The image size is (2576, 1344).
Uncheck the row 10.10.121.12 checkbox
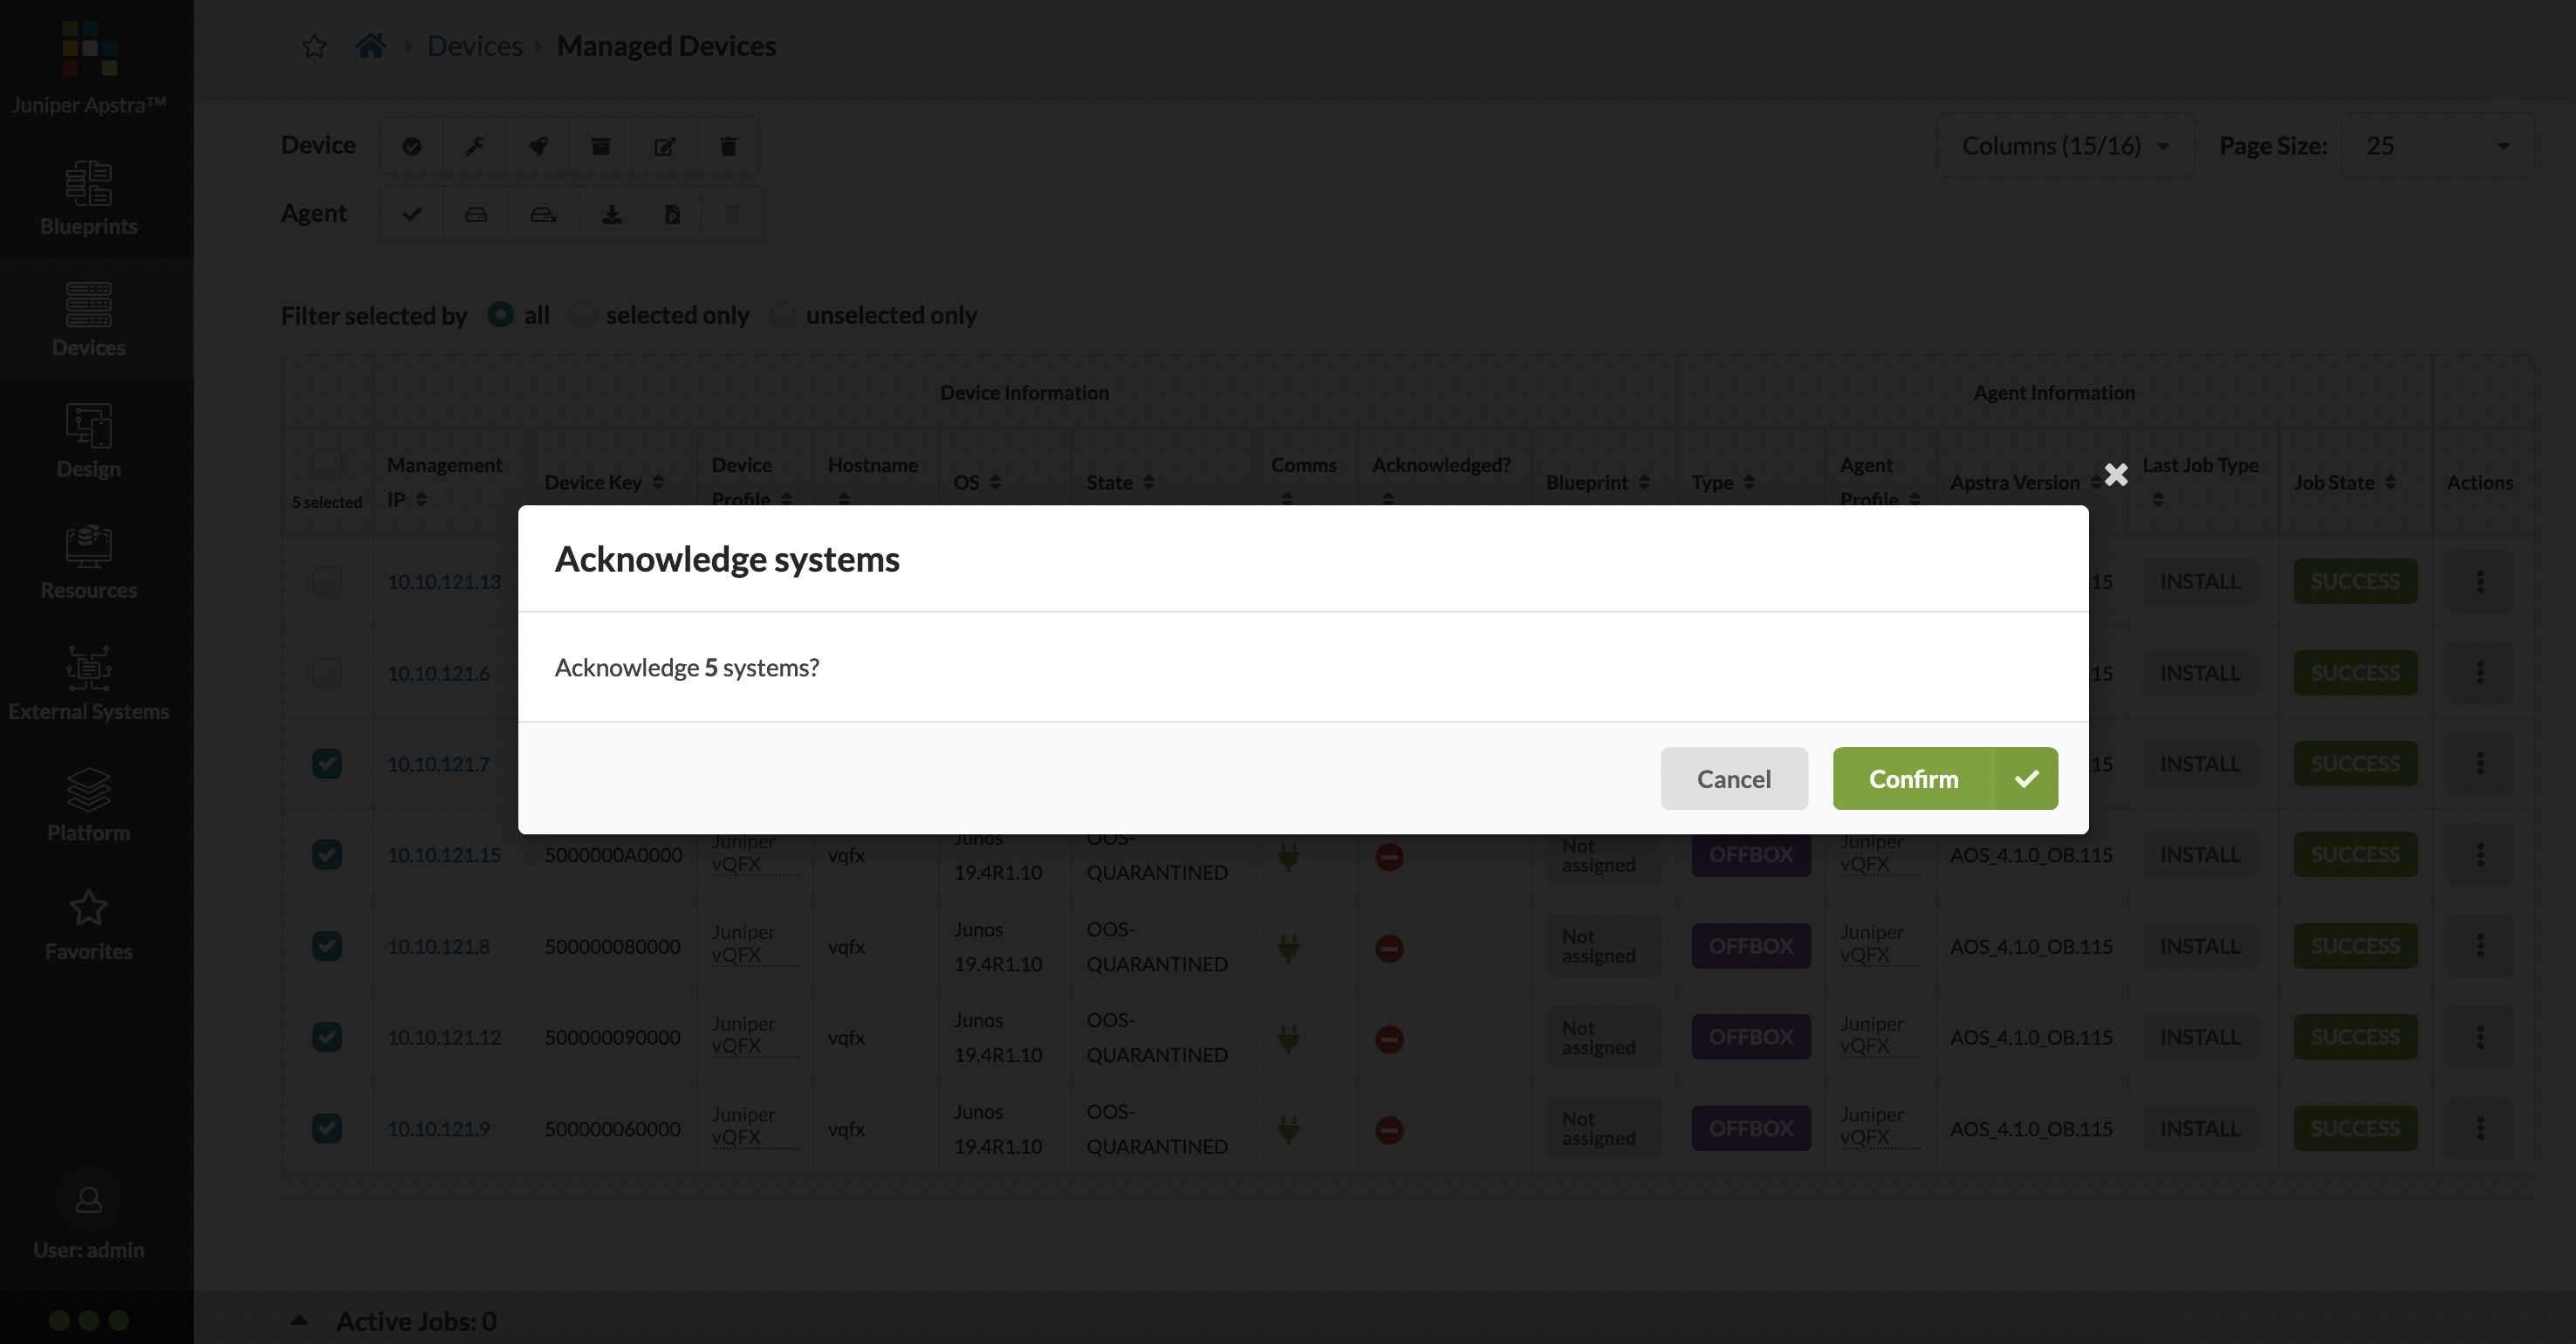(x=327, y=1037)
